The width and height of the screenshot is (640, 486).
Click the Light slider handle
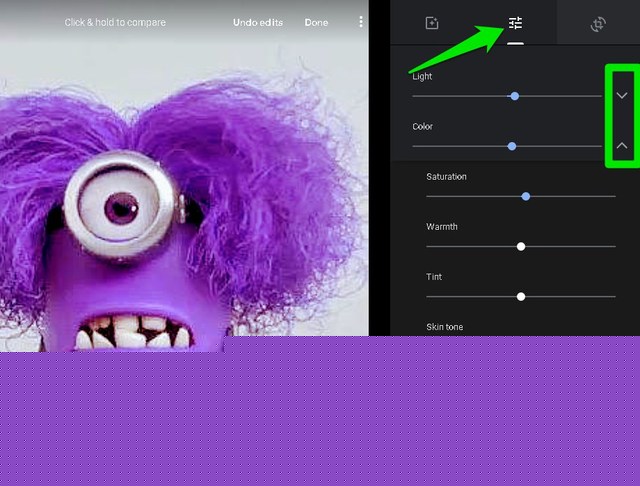click(x=514, y=96)
